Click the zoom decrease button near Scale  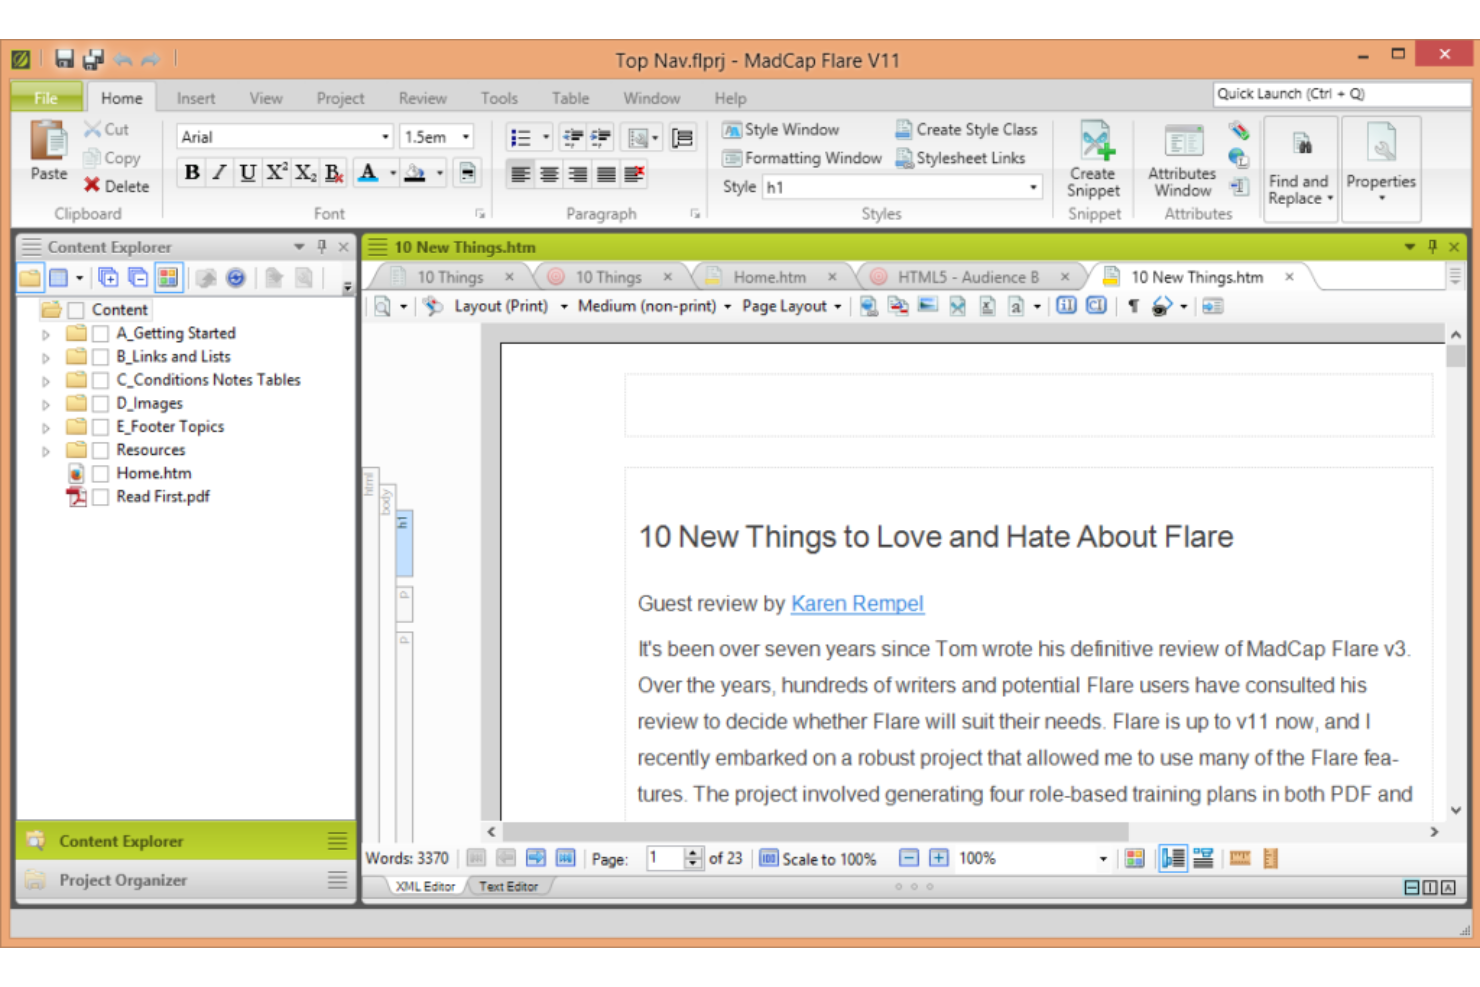908,858
